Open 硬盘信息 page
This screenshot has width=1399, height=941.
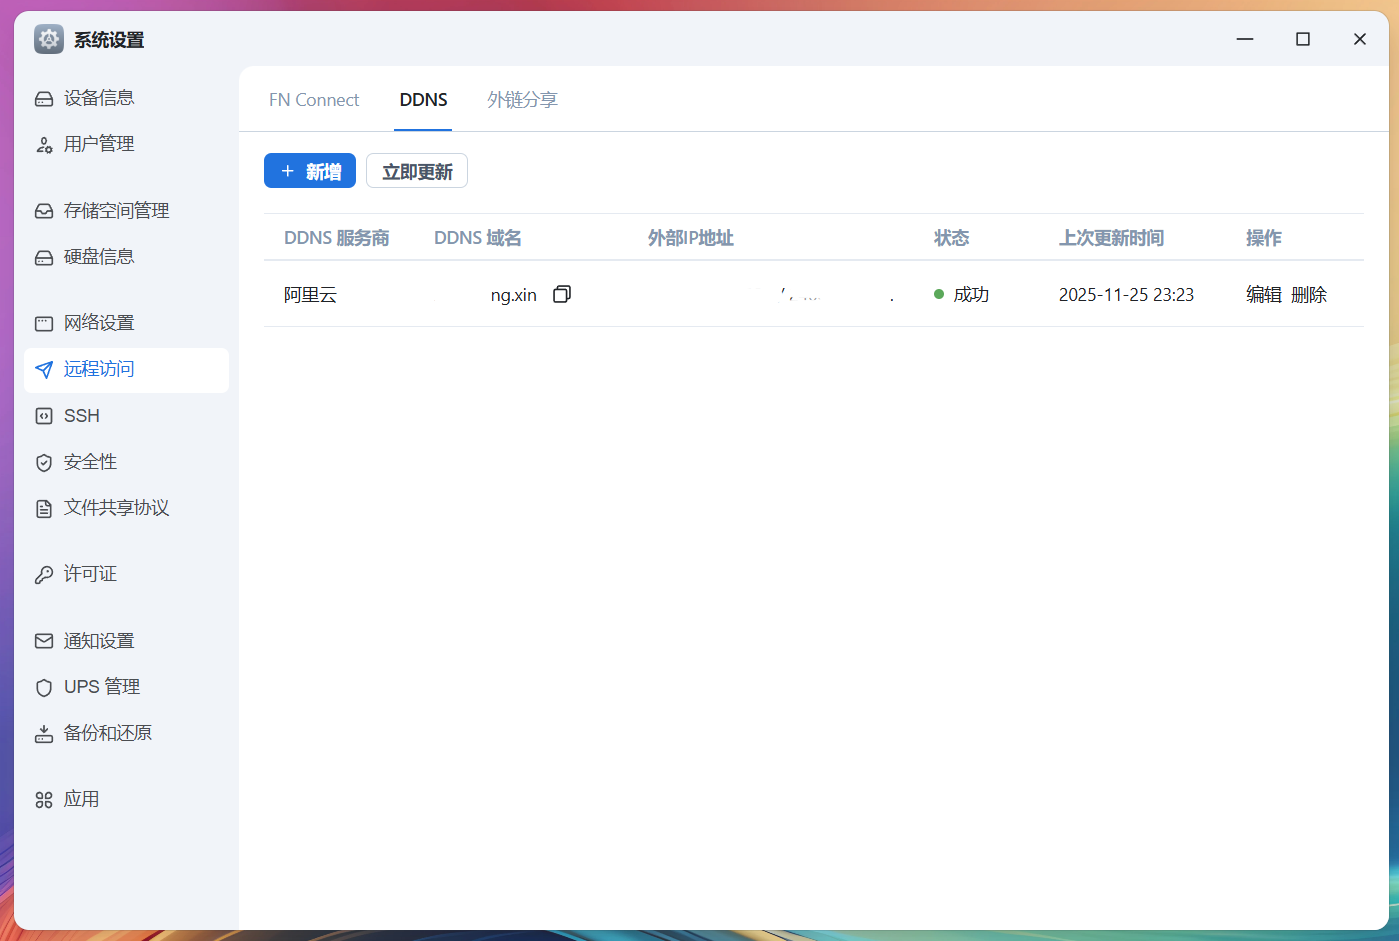click(x=126, y=257)
